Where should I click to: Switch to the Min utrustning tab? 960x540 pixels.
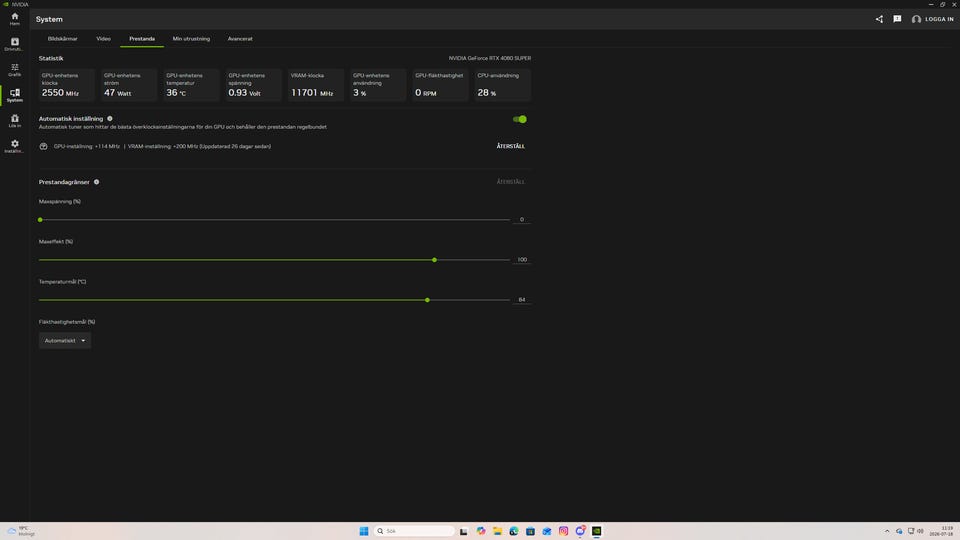point(191,39)
